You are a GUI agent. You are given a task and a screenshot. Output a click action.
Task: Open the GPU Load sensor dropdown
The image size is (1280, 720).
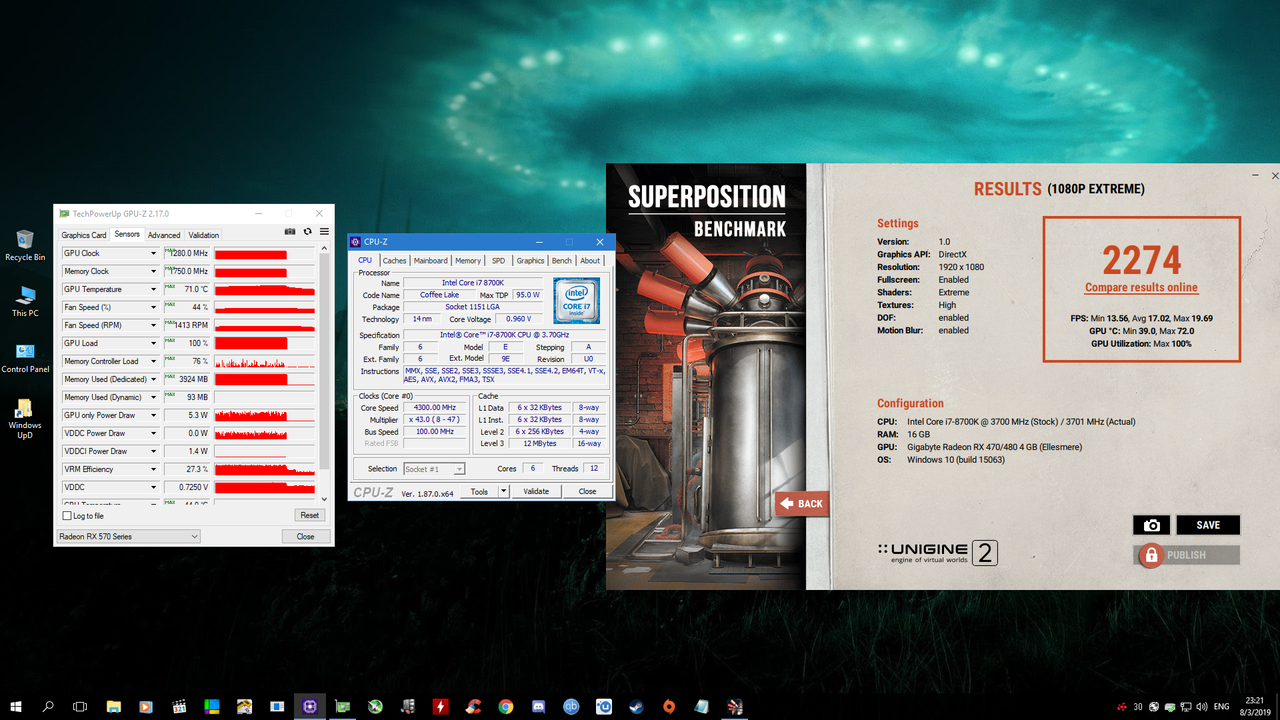[153, 344]
